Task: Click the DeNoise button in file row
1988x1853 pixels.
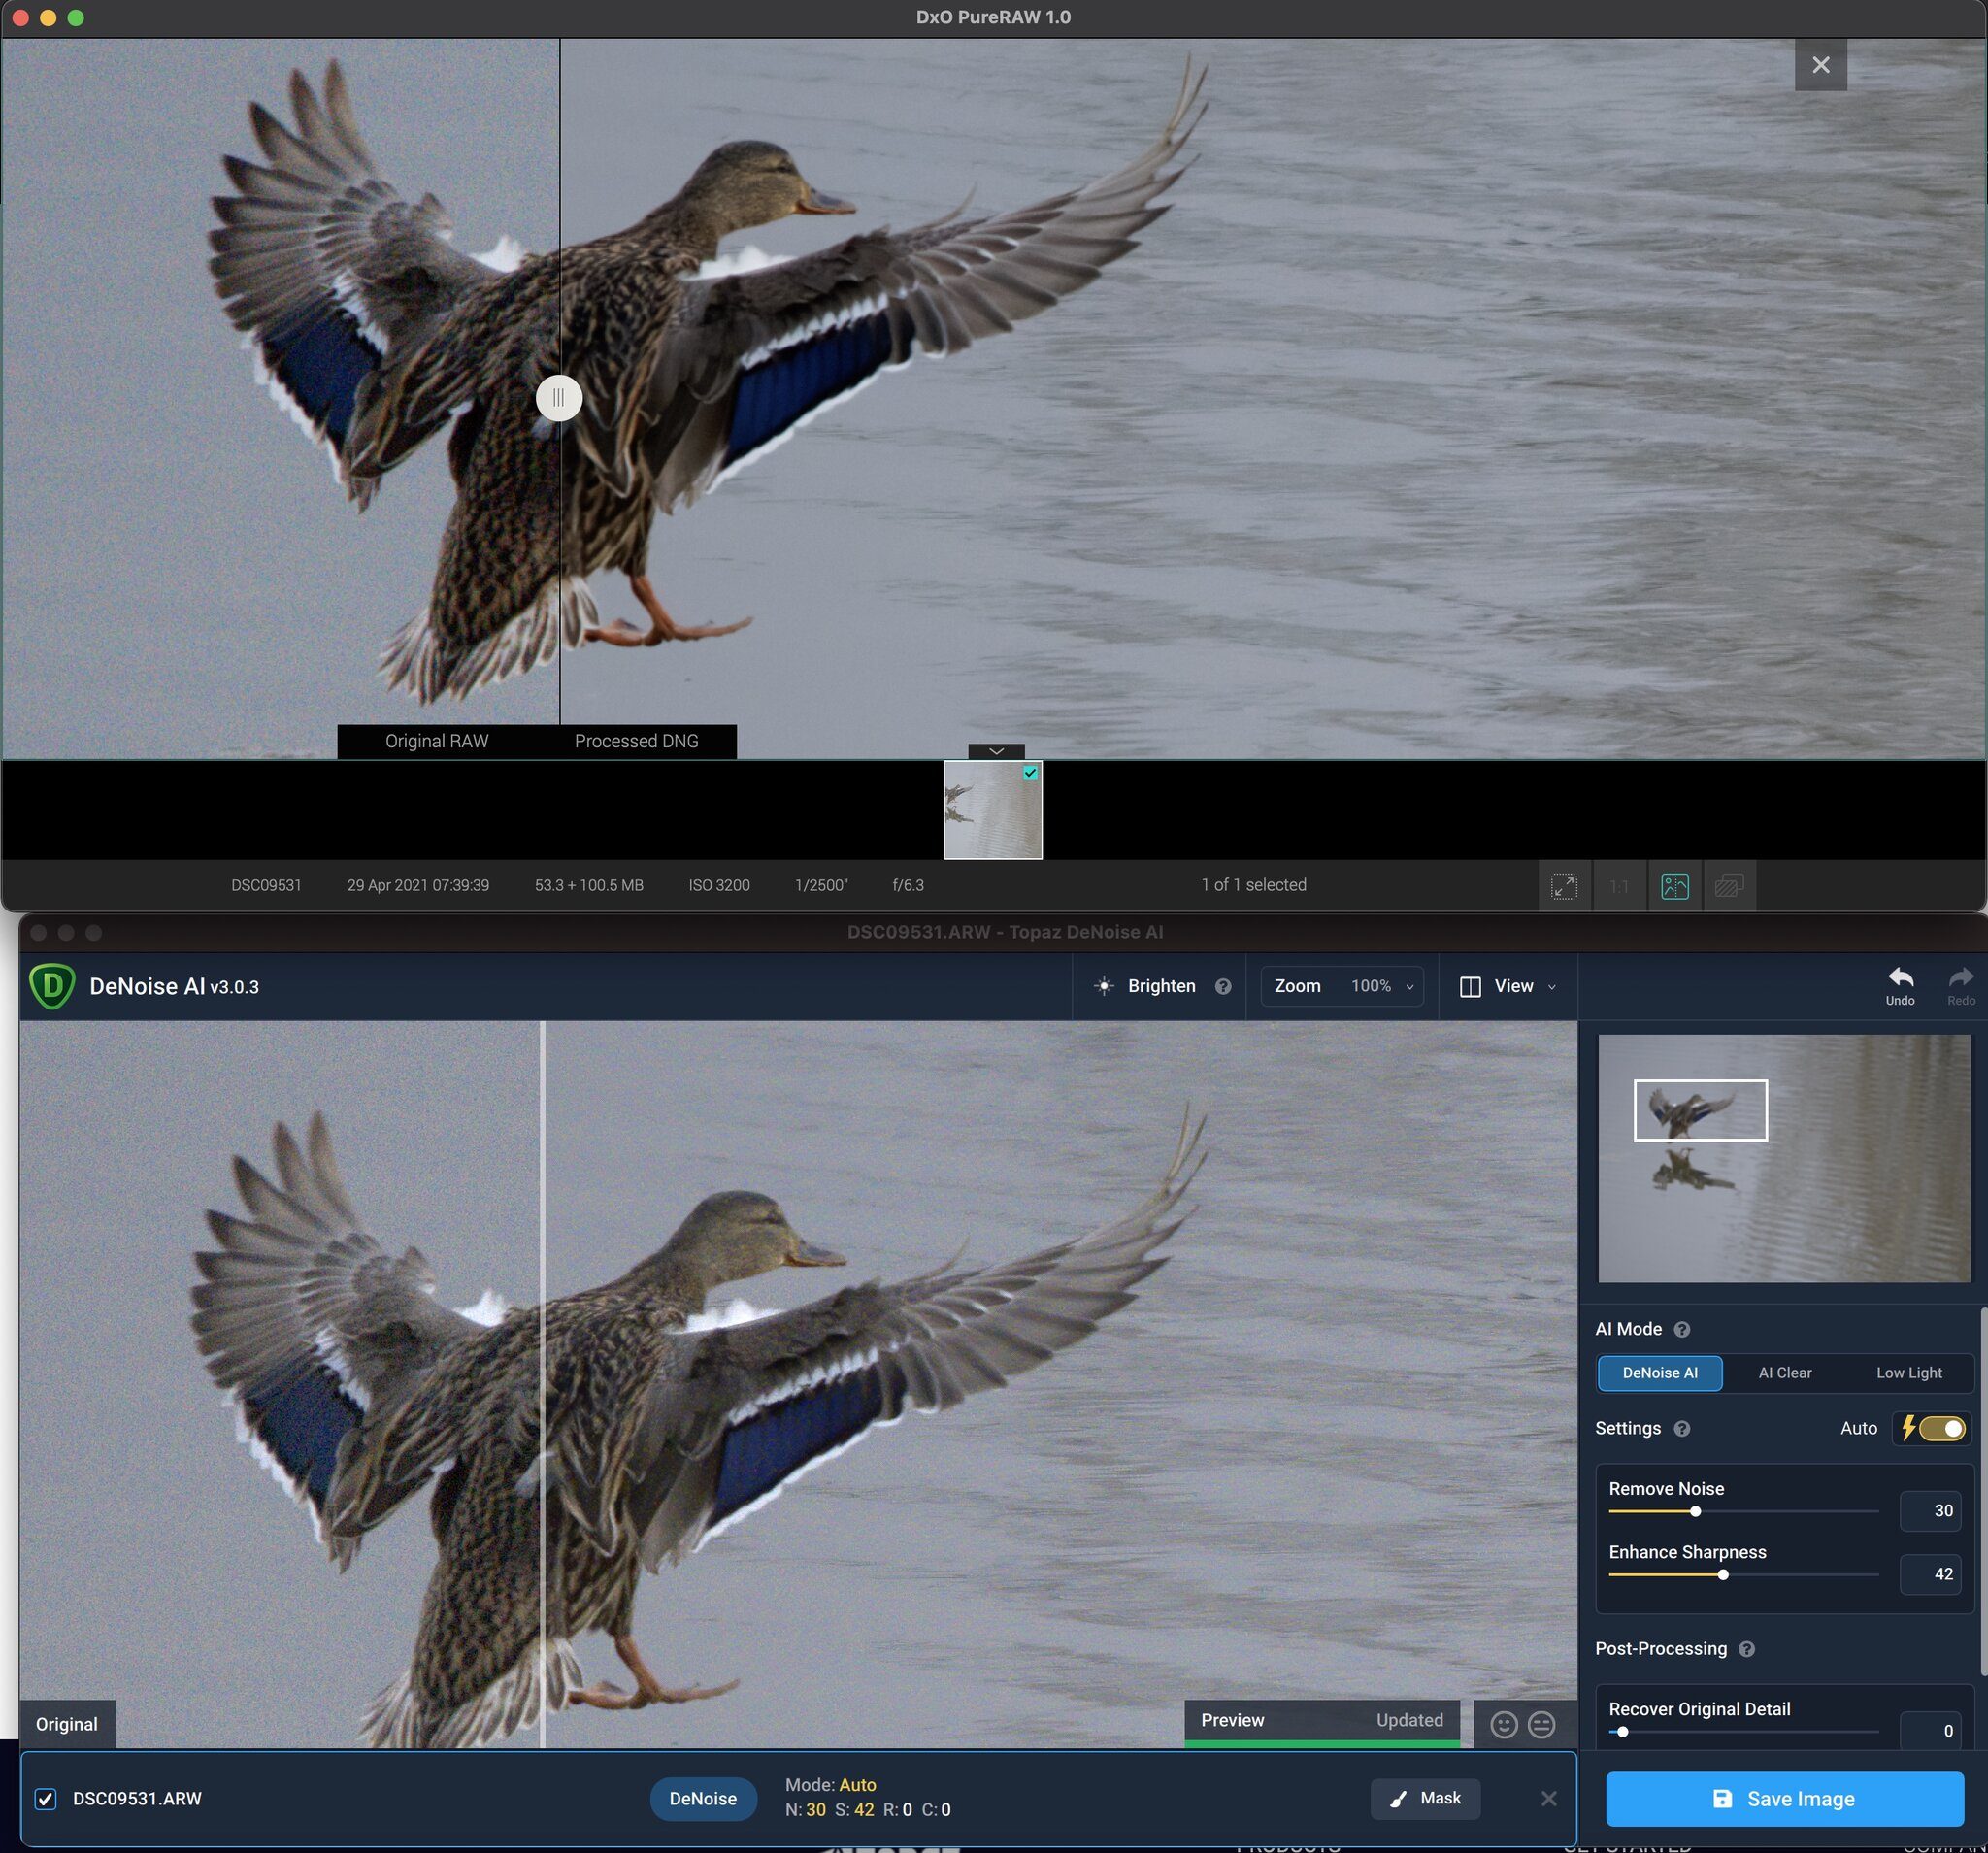Action: [703, 1798]
